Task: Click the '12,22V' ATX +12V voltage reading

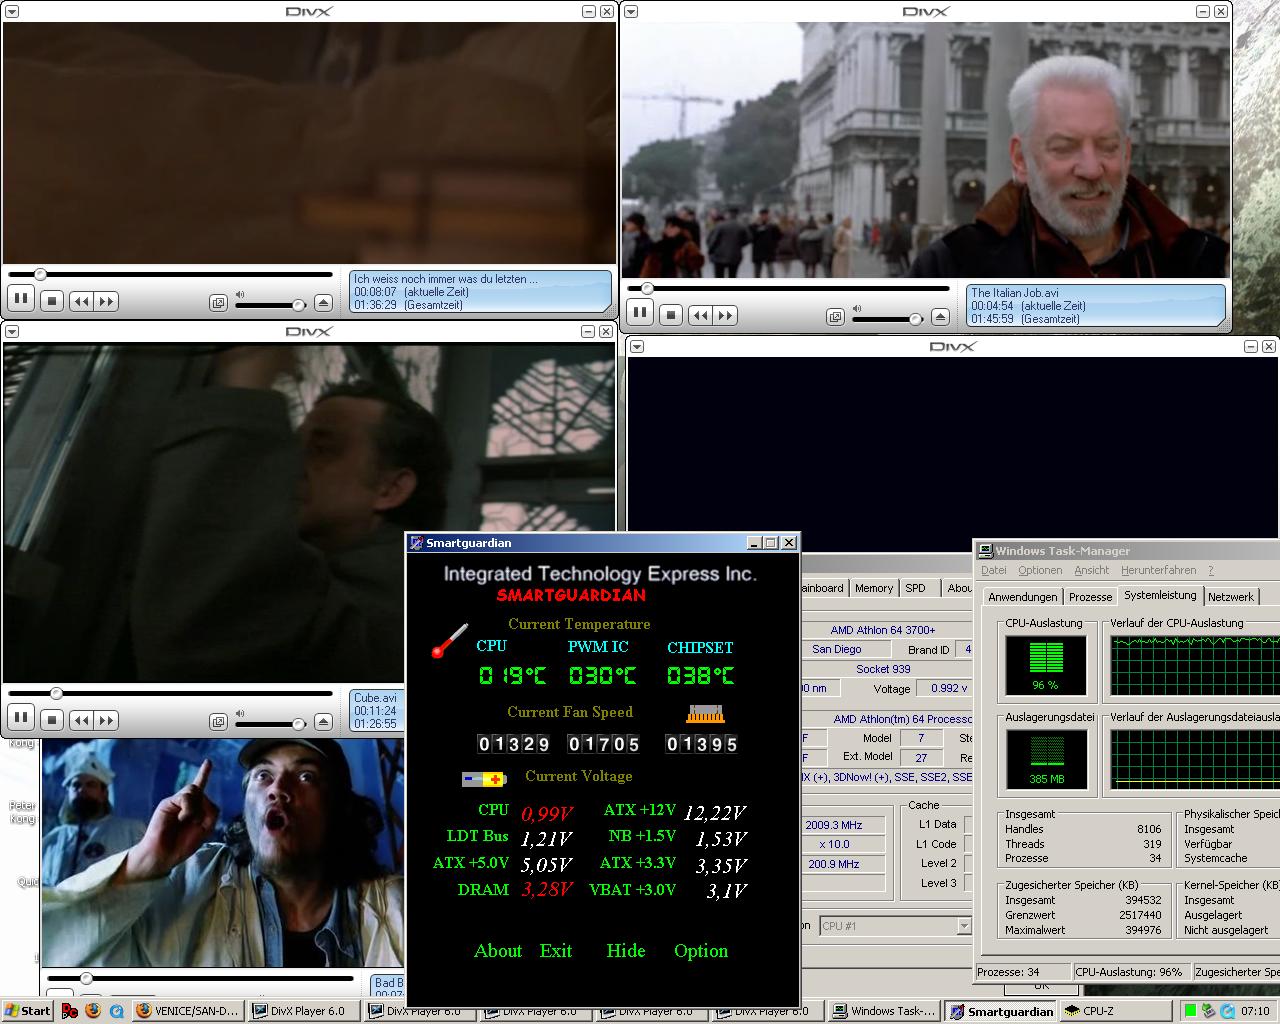Action: click(715, 812)
